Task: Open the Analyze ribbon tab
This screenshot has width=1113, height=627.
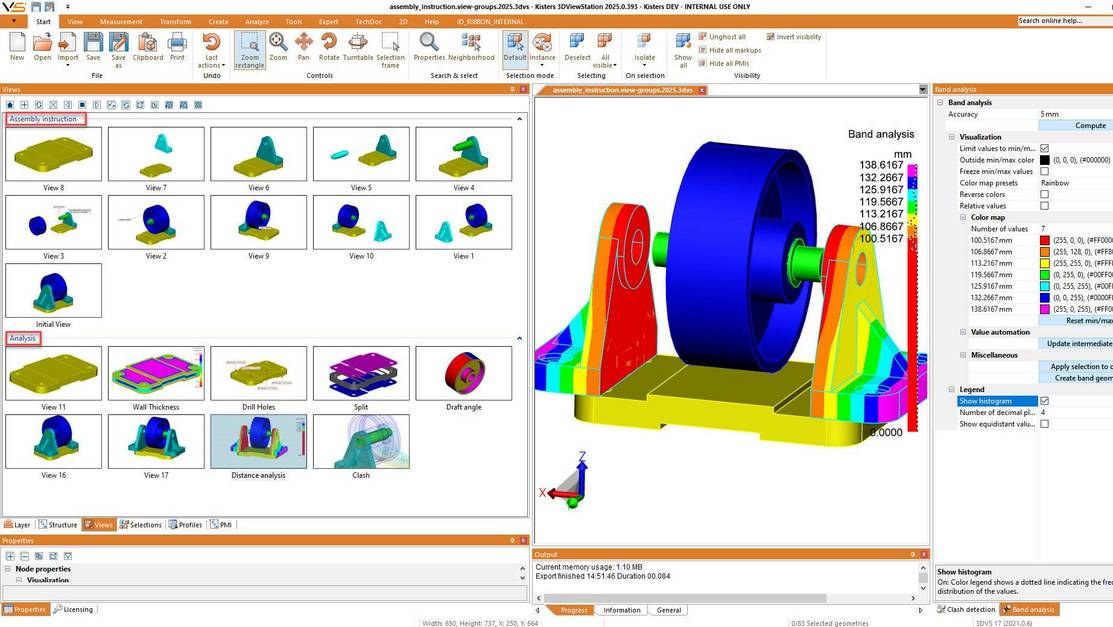Action: [x=257, y=22]
